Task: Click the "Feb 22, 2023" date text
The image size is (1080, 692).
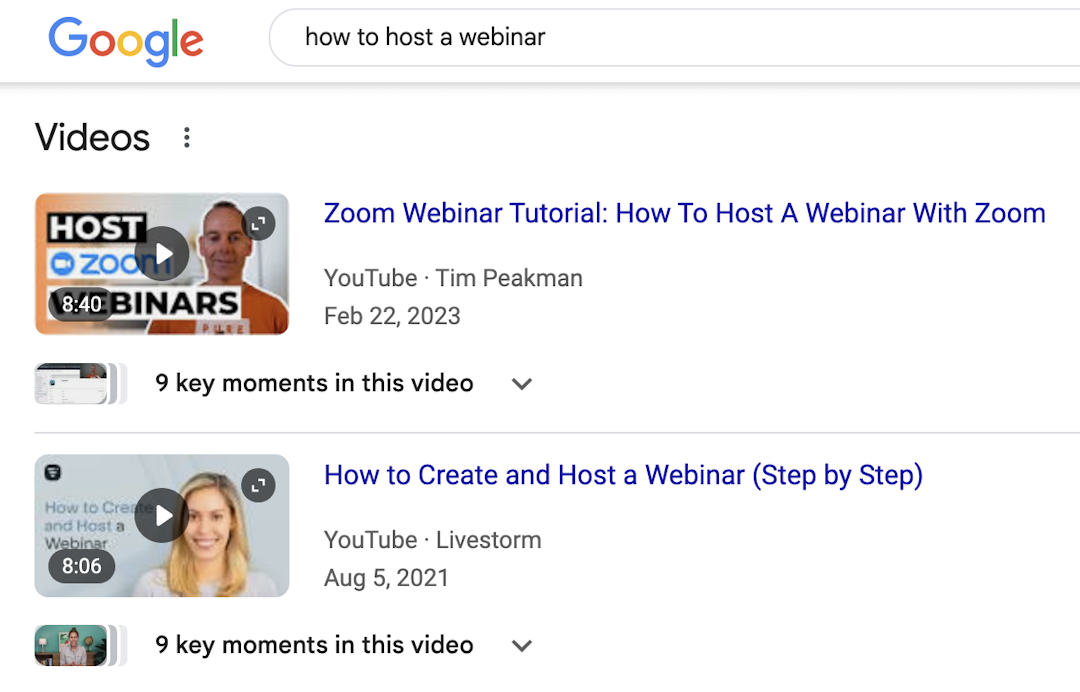Action: coord(392,316)
